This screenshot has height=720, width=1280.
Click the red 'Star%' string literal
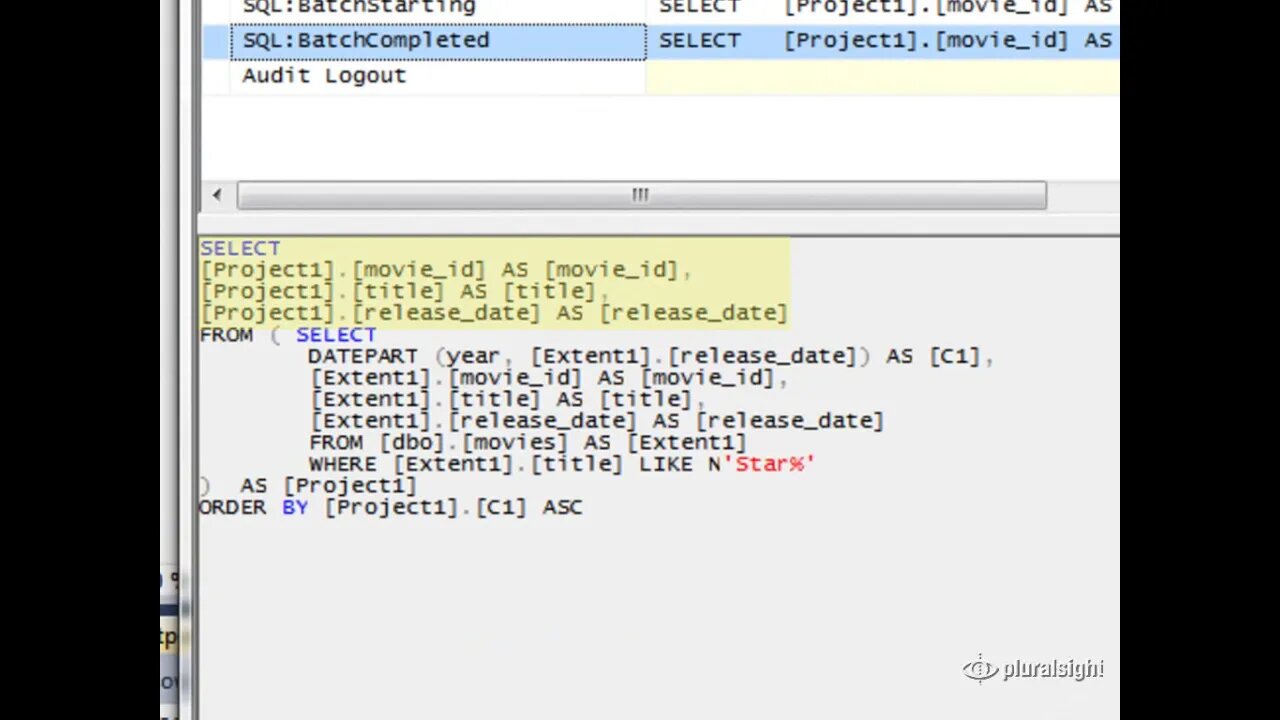(x=771, y=464)
